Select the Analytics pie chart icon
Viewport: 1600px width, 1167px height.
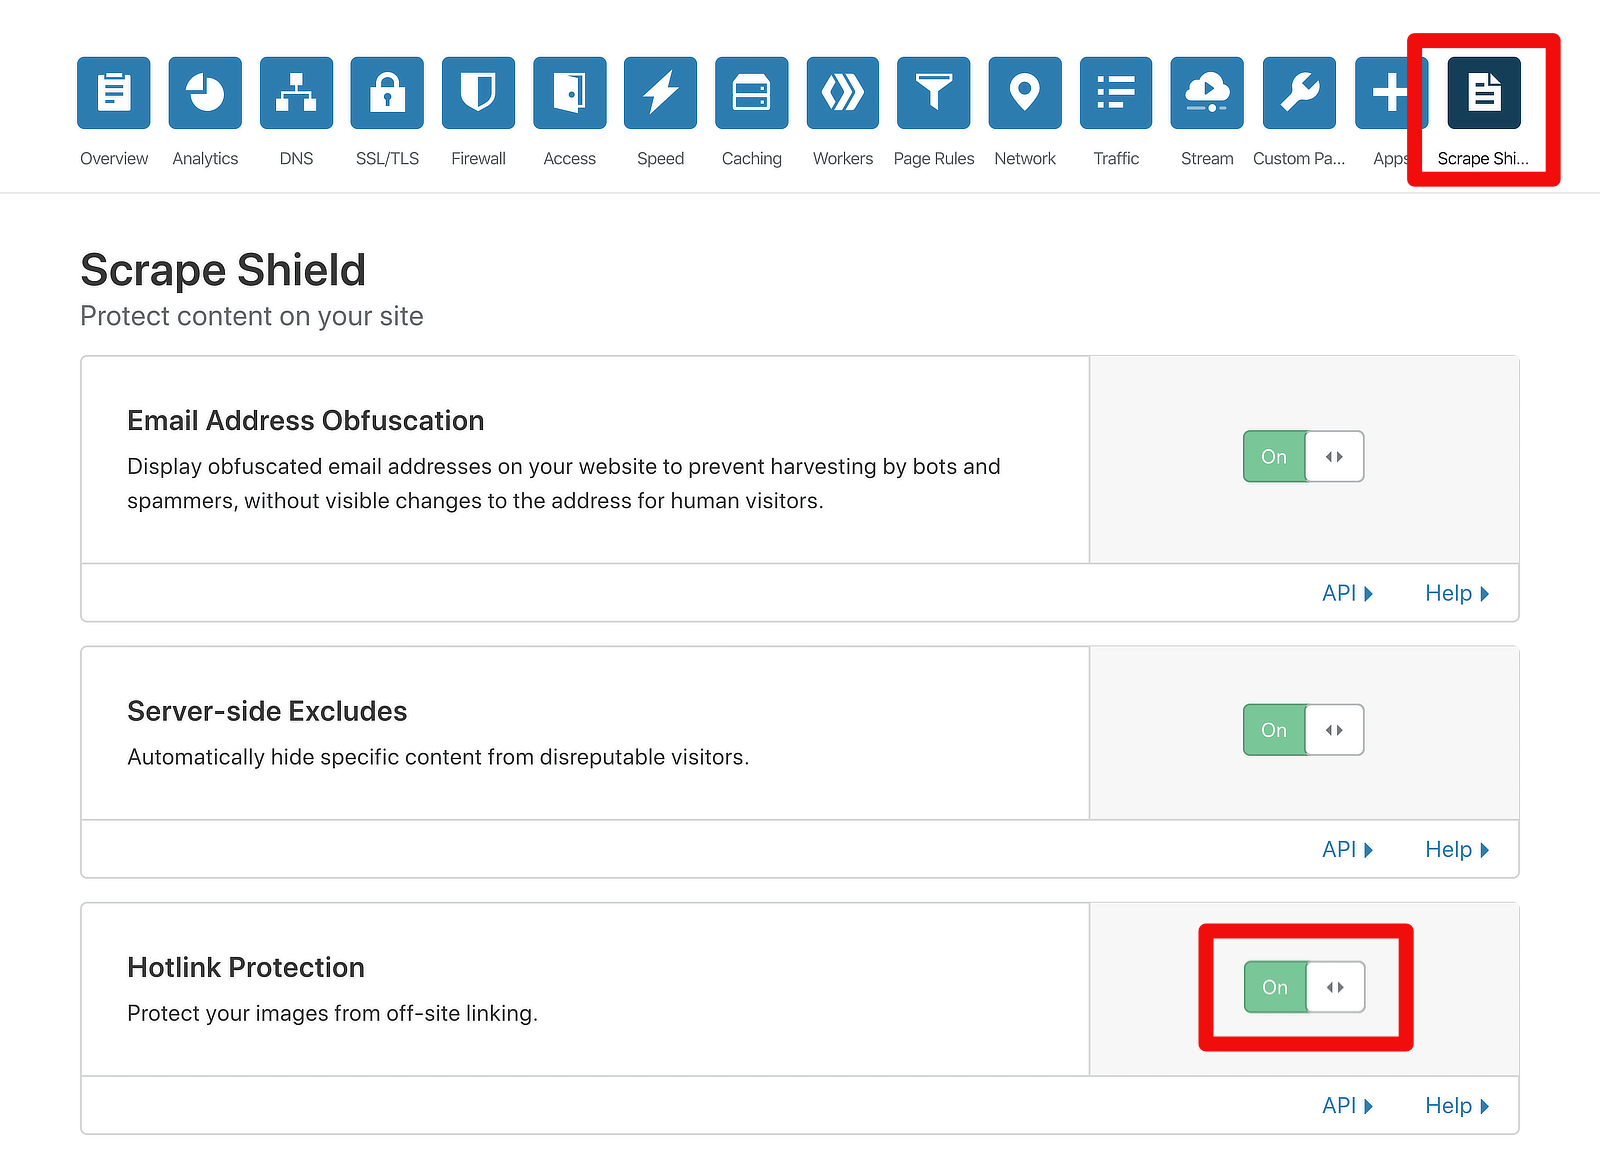tap(204, 93)
